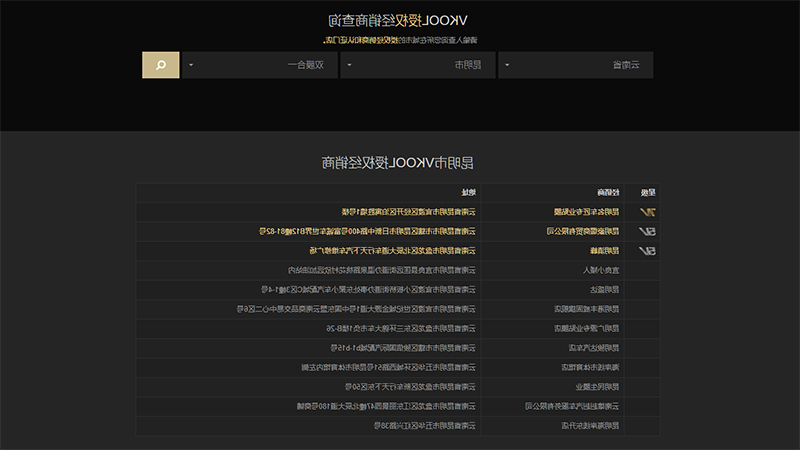Click the VKOOL授权经销商查询 page title

click(397, 20)
